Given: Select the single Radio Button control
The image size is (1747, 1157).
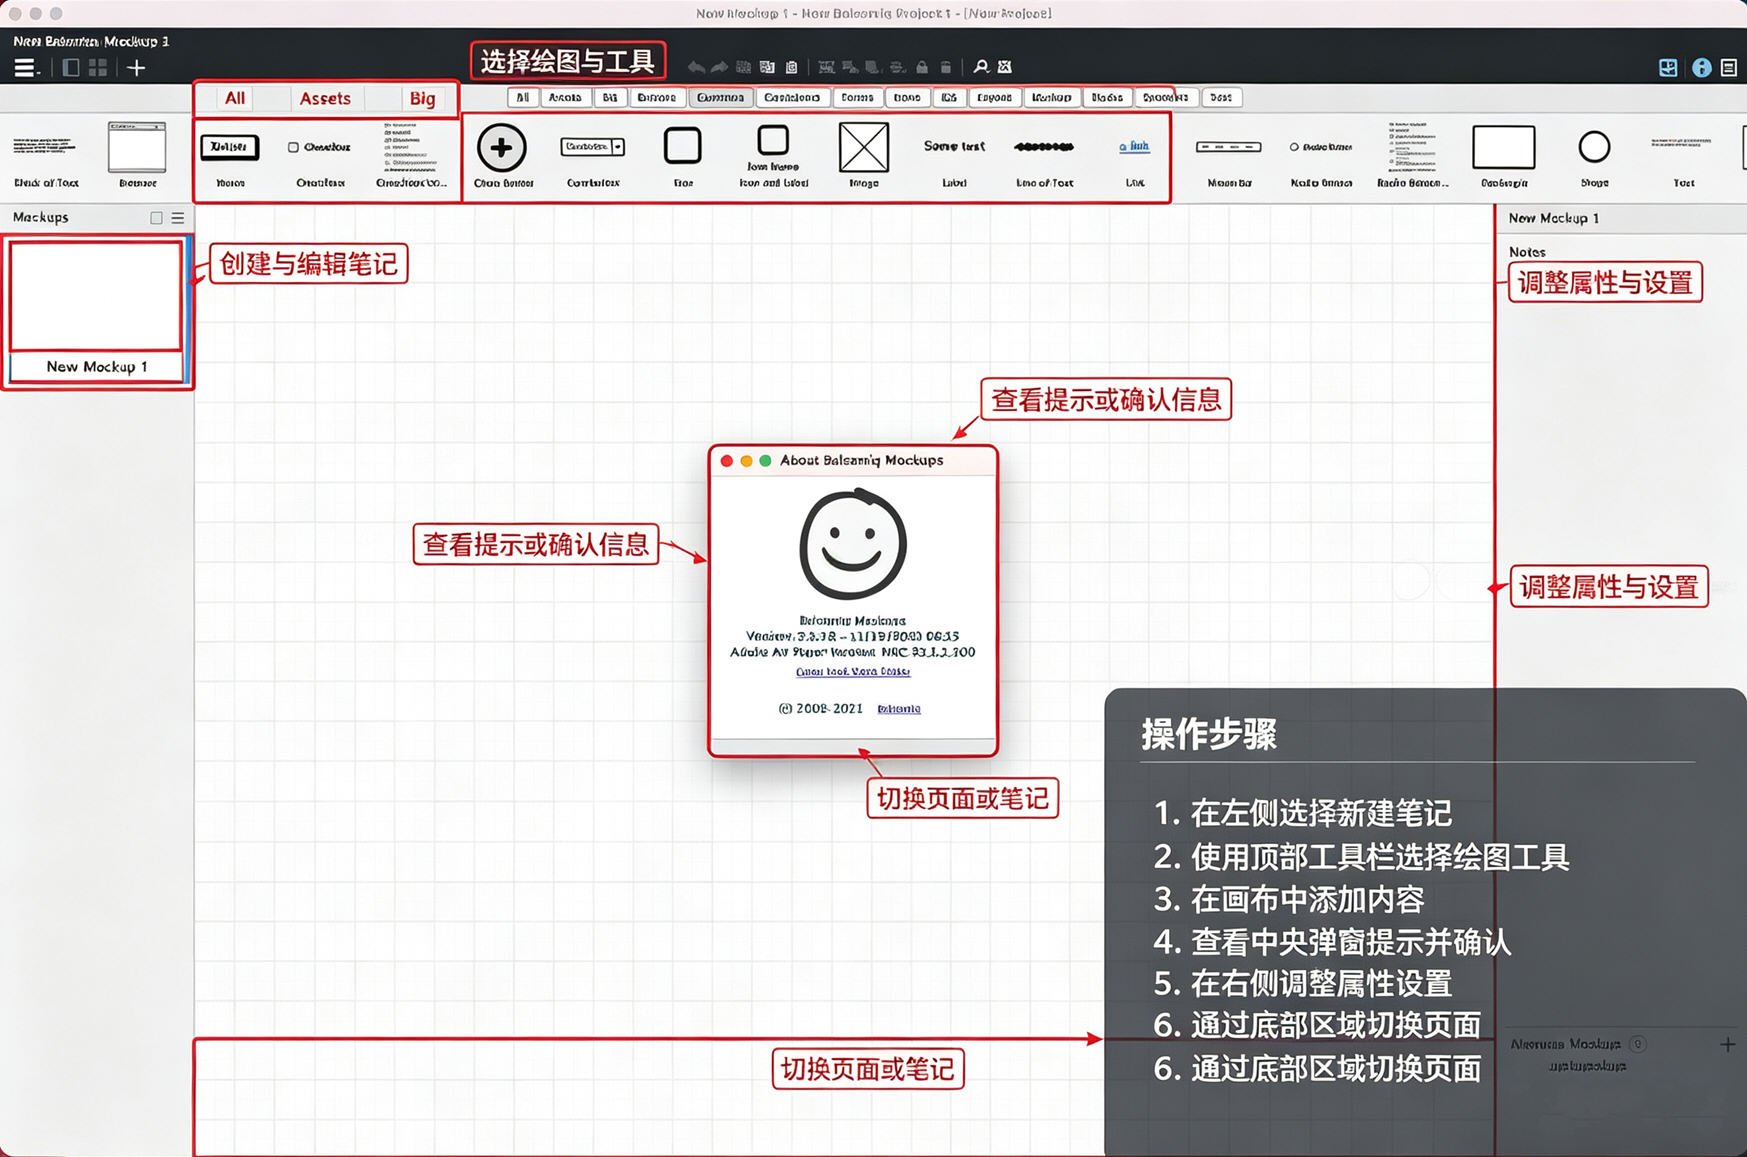Looking at the screenshot, I should (1321, 162).
